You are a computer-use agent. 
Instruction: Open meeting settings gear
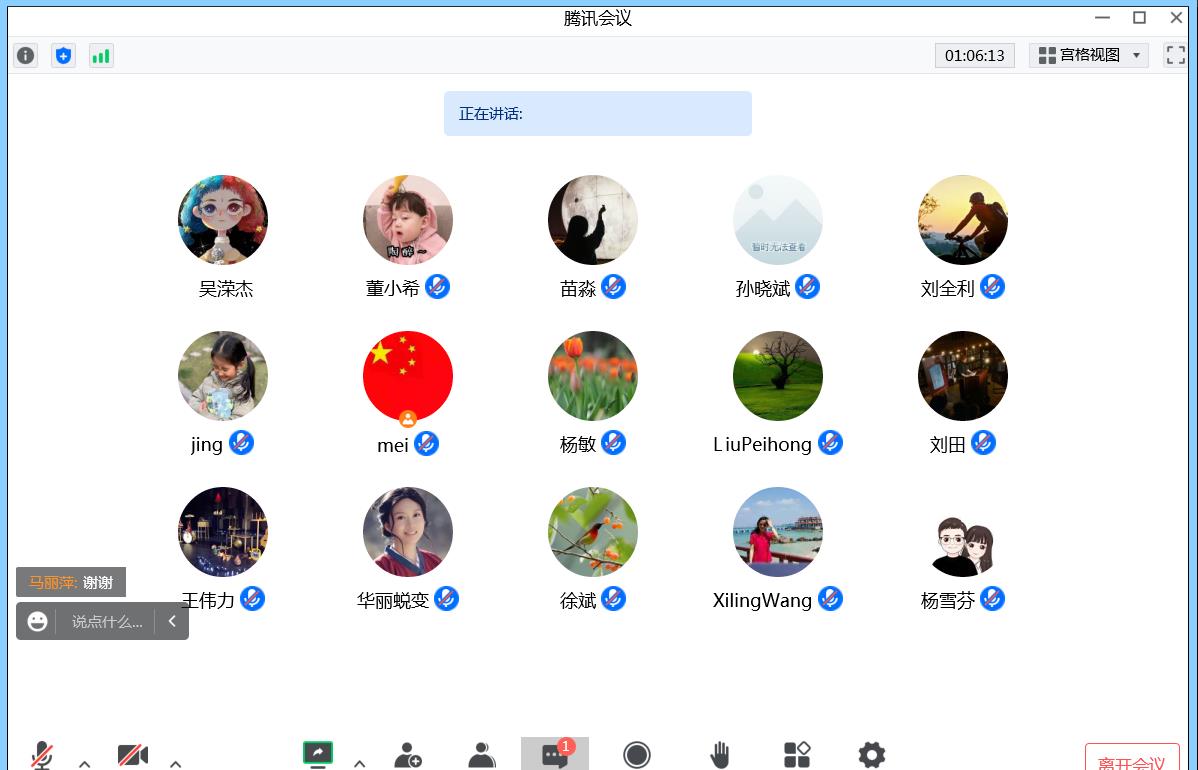(872, 755)
